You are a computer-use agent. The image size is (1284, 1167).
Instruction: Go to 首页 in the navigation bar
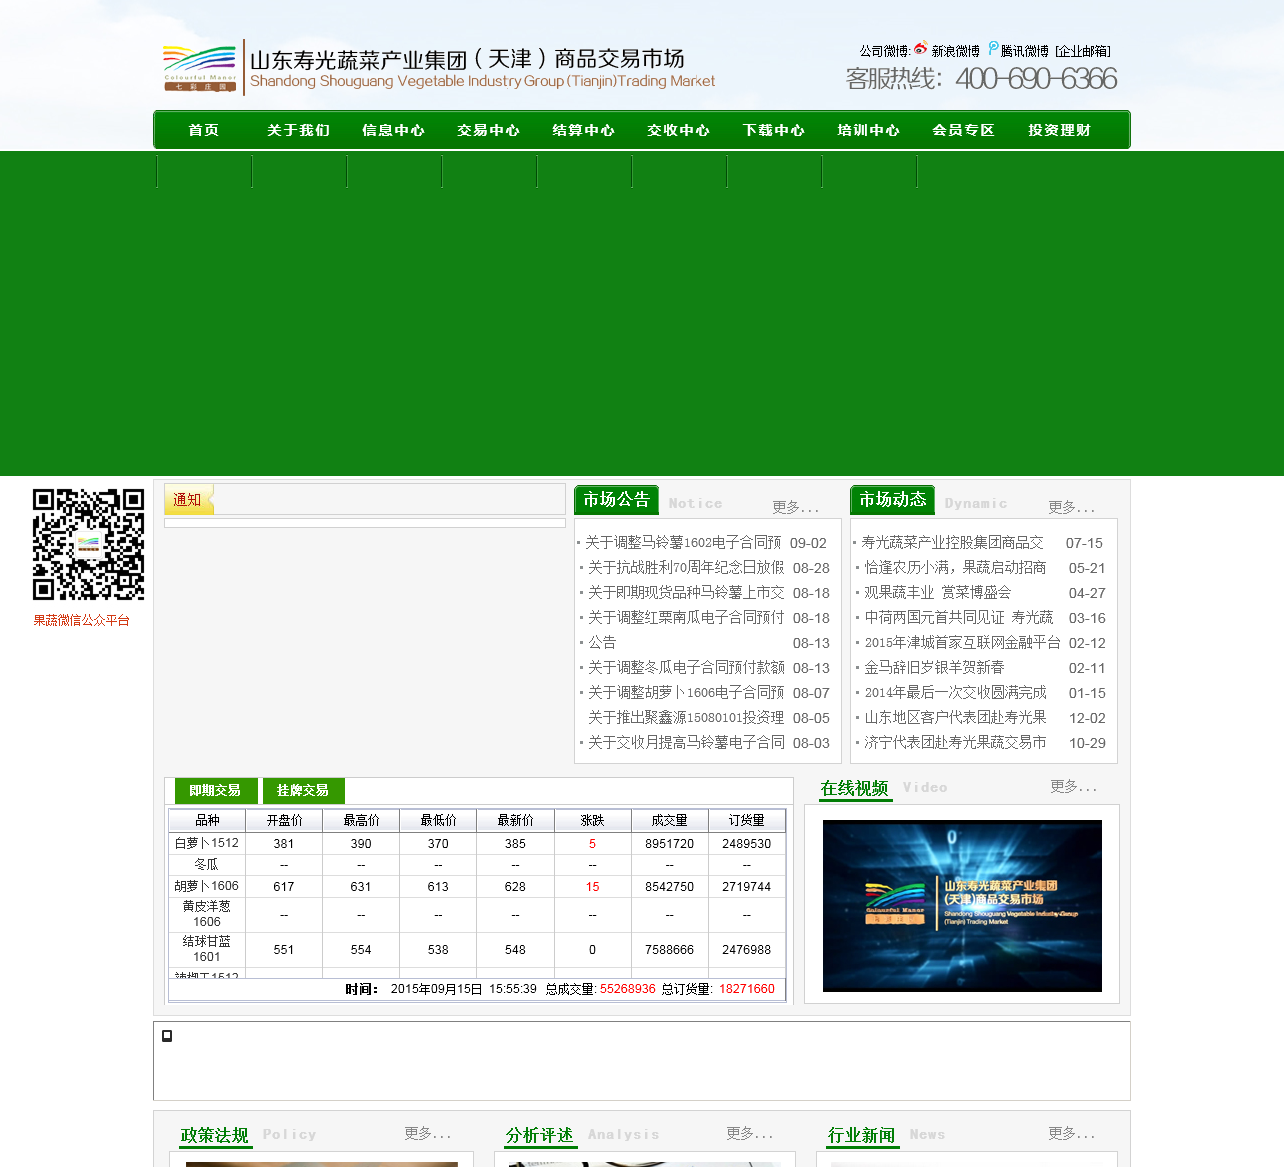click(204, 130)
